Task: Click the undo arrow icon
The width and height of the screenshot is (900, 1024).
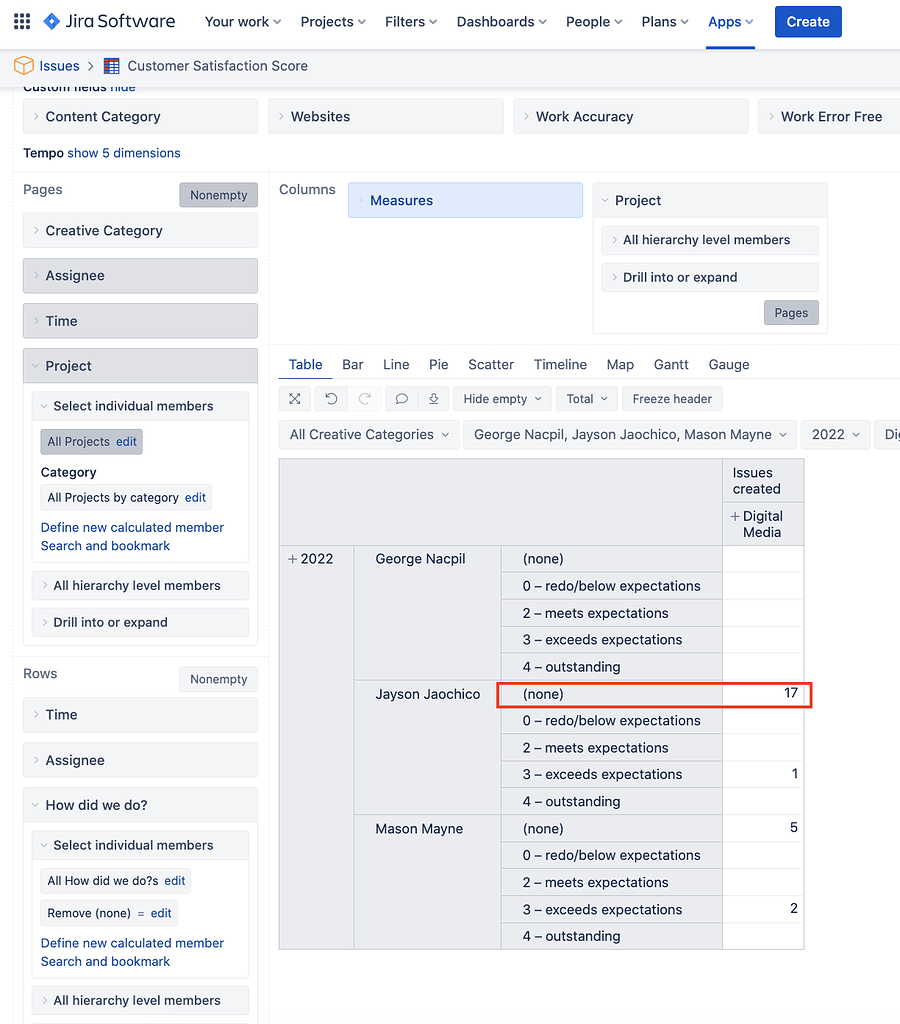Action: point(331,399)
